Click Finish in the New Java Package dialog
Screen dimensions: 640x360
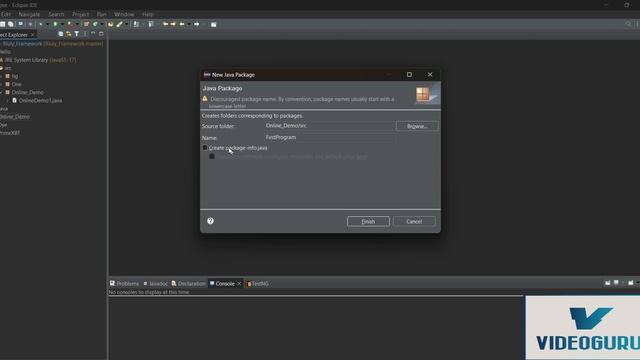click(x=368, y=221)
